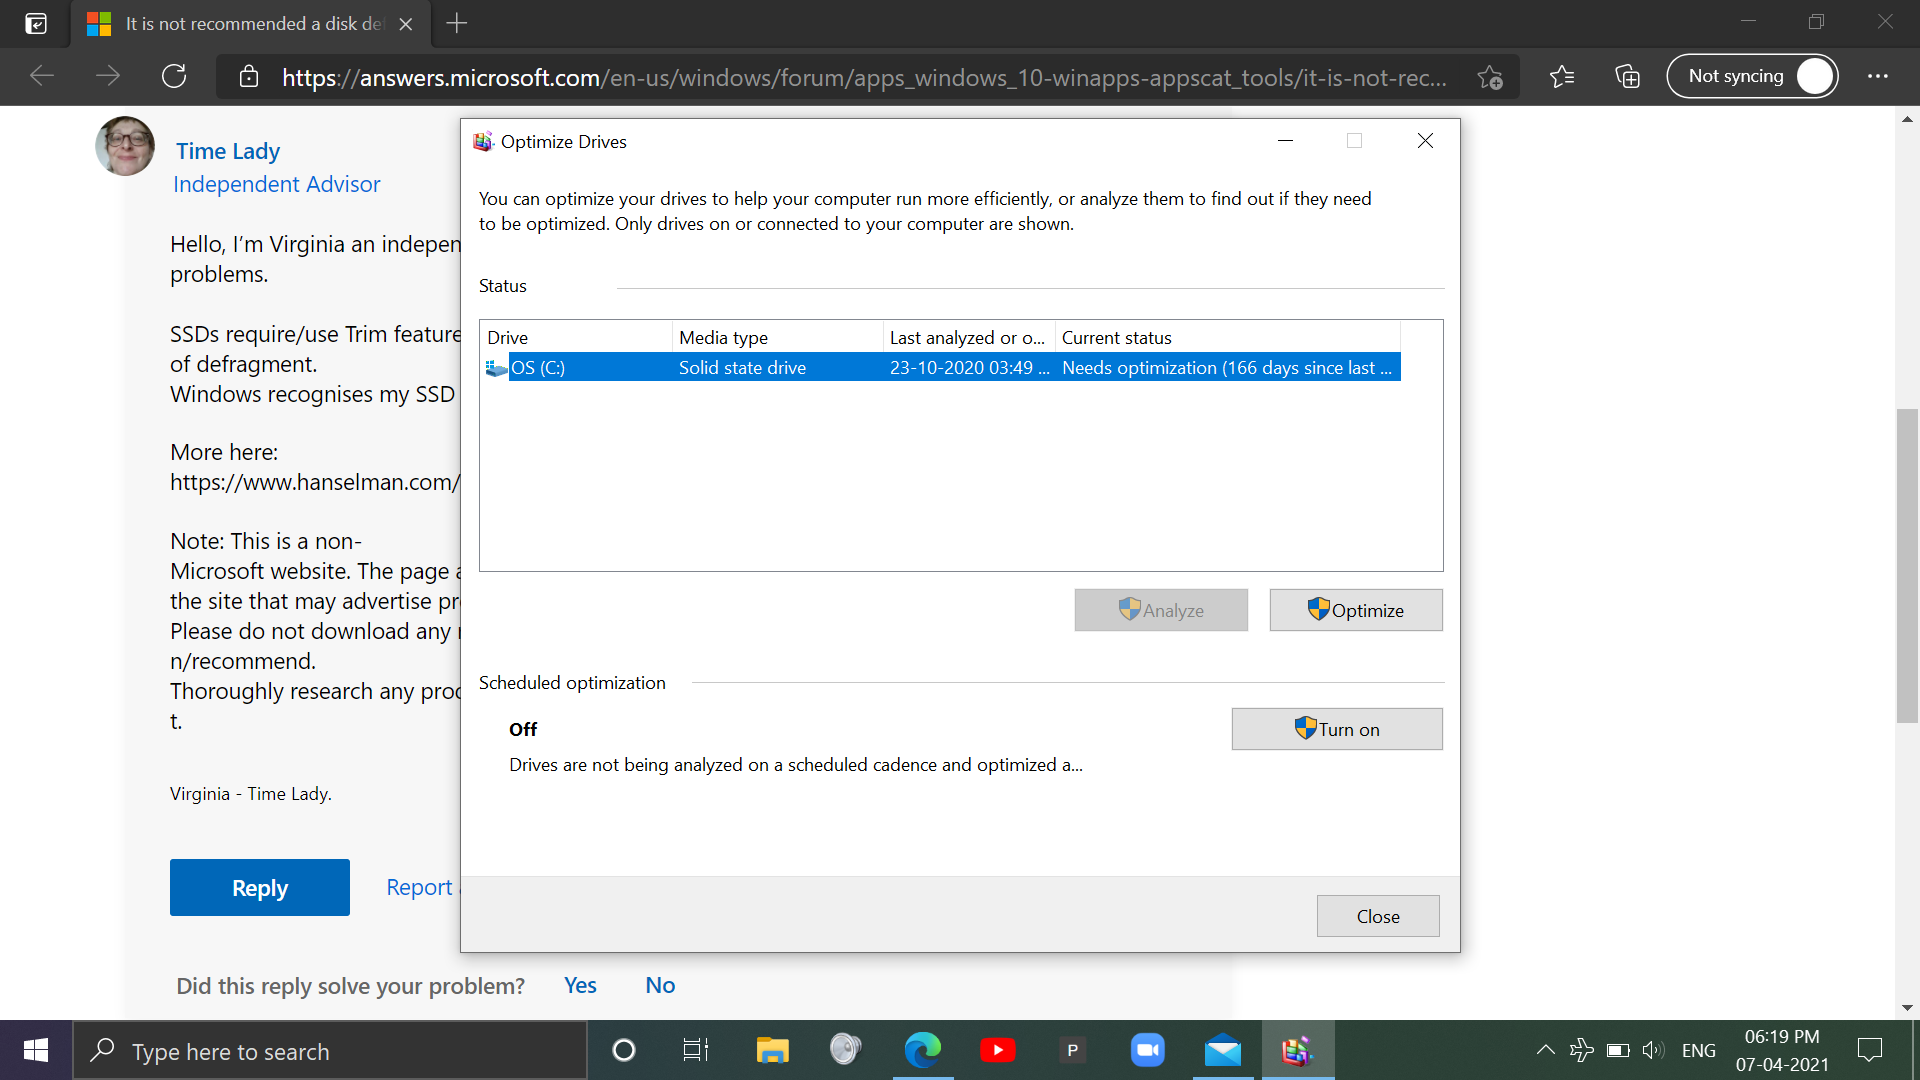Open the silver disc app on taskbar
This screenshot has width=1920, height=1080.
point(846,1050)
